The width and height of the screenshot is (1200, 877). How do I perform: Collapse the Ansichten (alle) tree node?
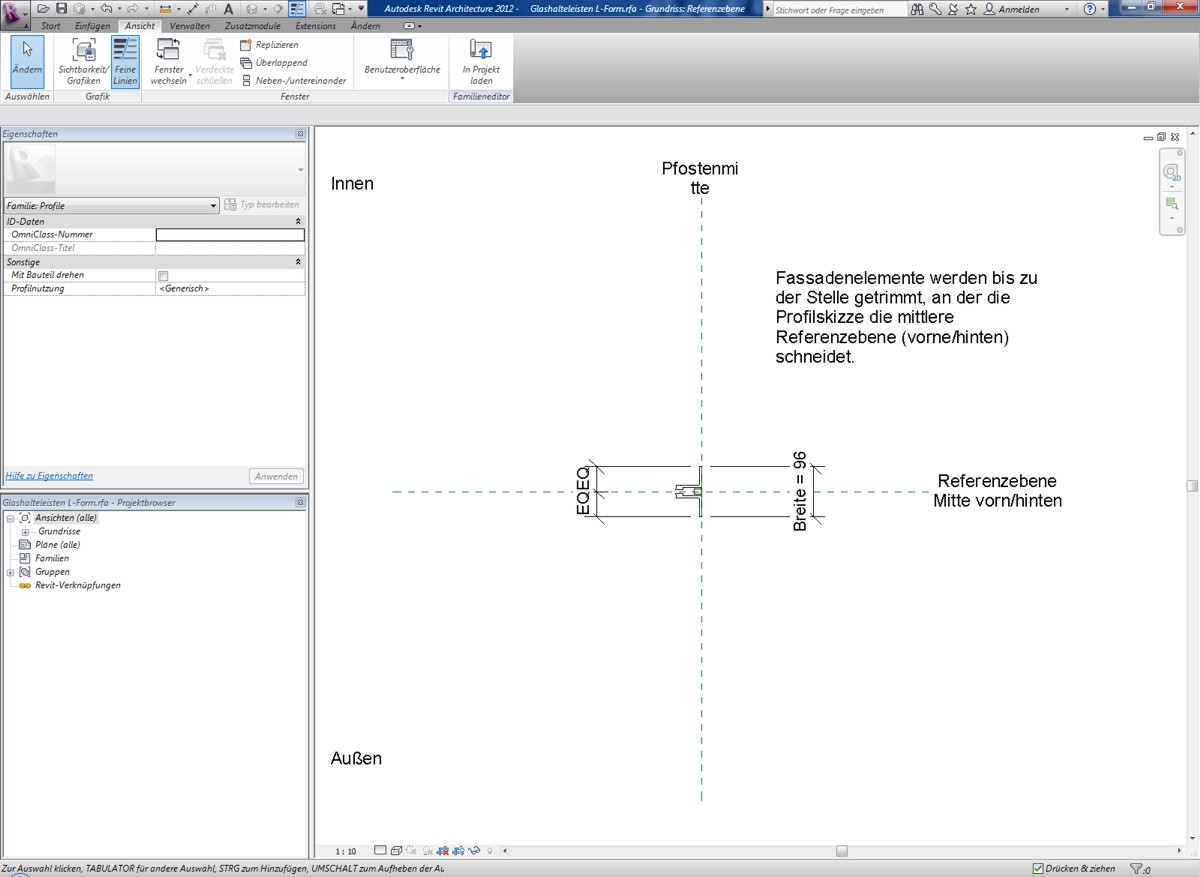(x=10, y=518)
